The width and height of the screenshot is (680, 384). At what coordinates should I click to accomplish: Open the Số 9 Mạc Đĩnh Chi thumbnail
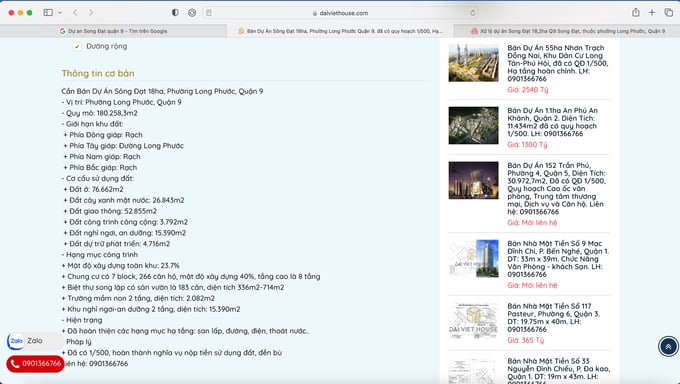(474, 259)
